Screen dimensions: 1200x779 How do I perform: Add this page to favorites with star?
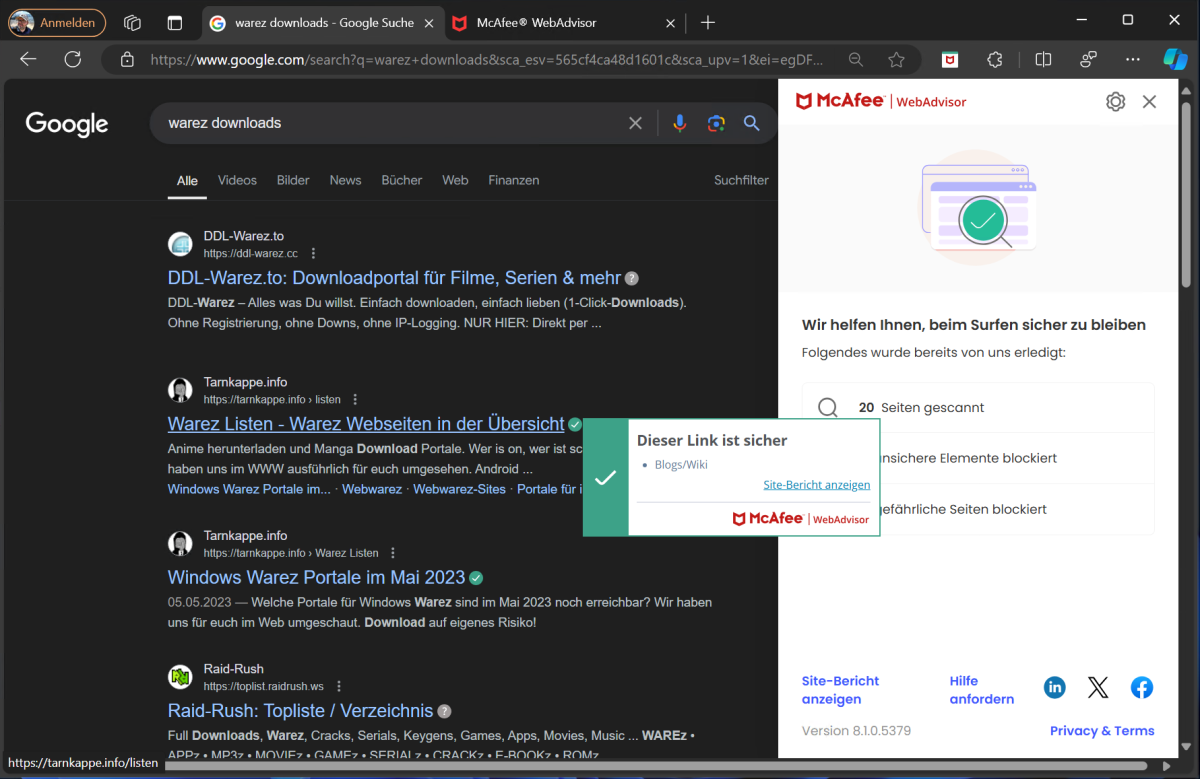click(896, 60)
